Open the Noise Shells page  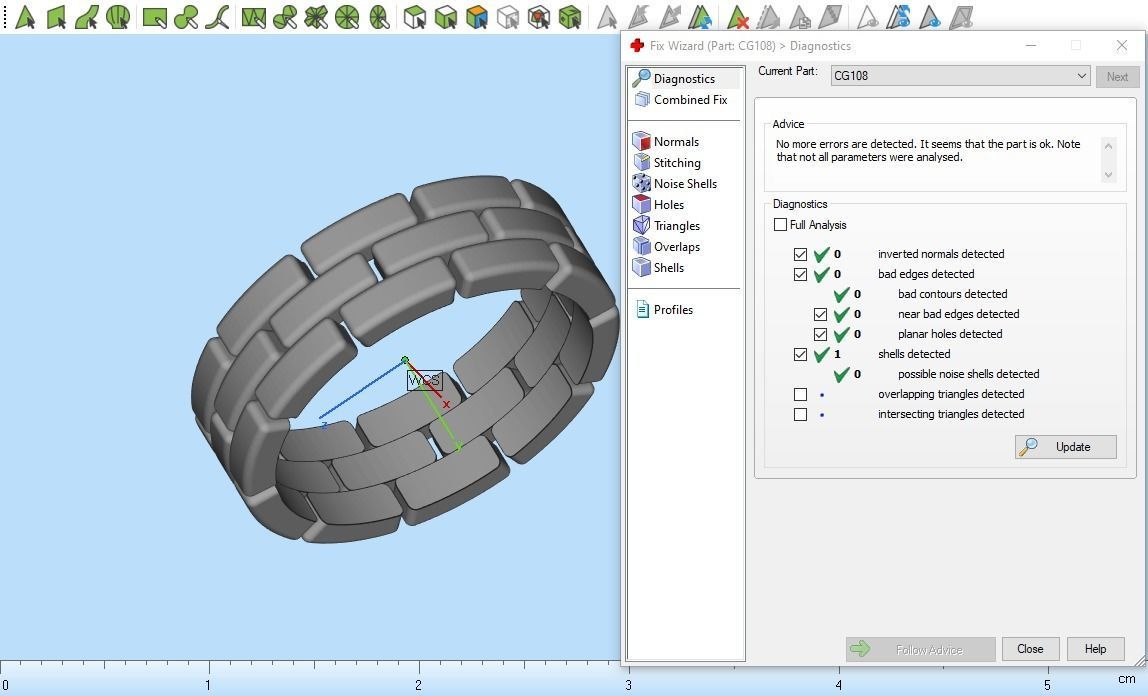(675, 183)
